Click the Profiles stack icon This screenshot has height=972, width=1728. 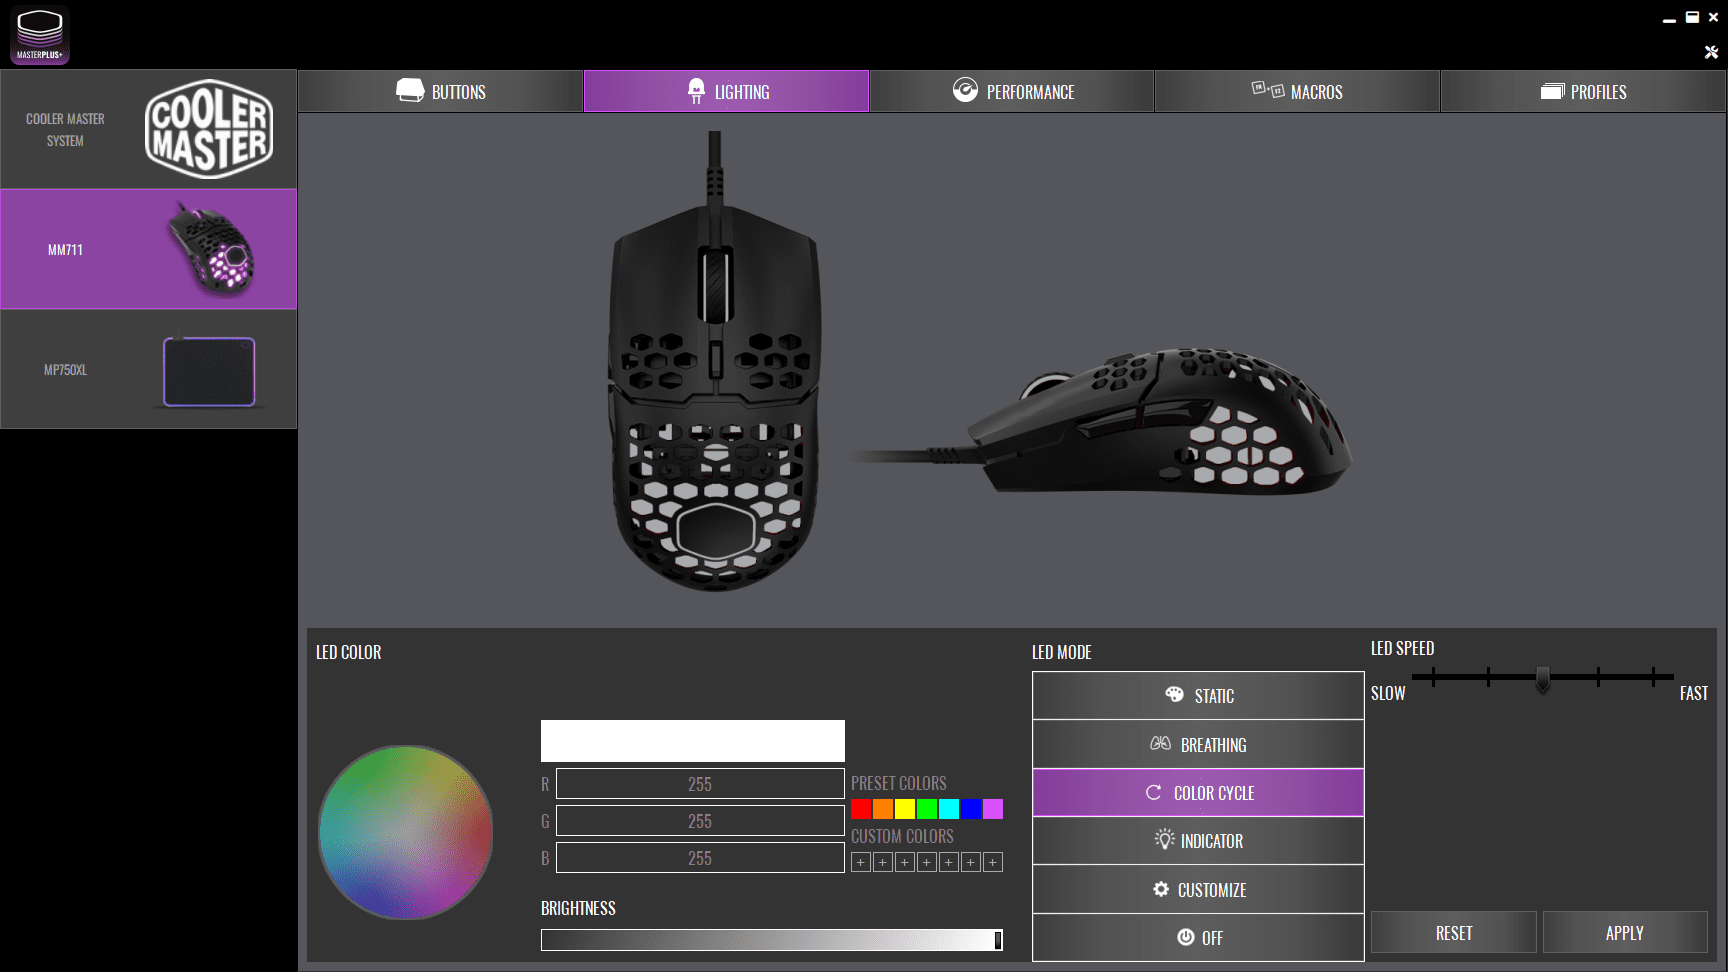pyautogui.click(x=1552, y=91)
